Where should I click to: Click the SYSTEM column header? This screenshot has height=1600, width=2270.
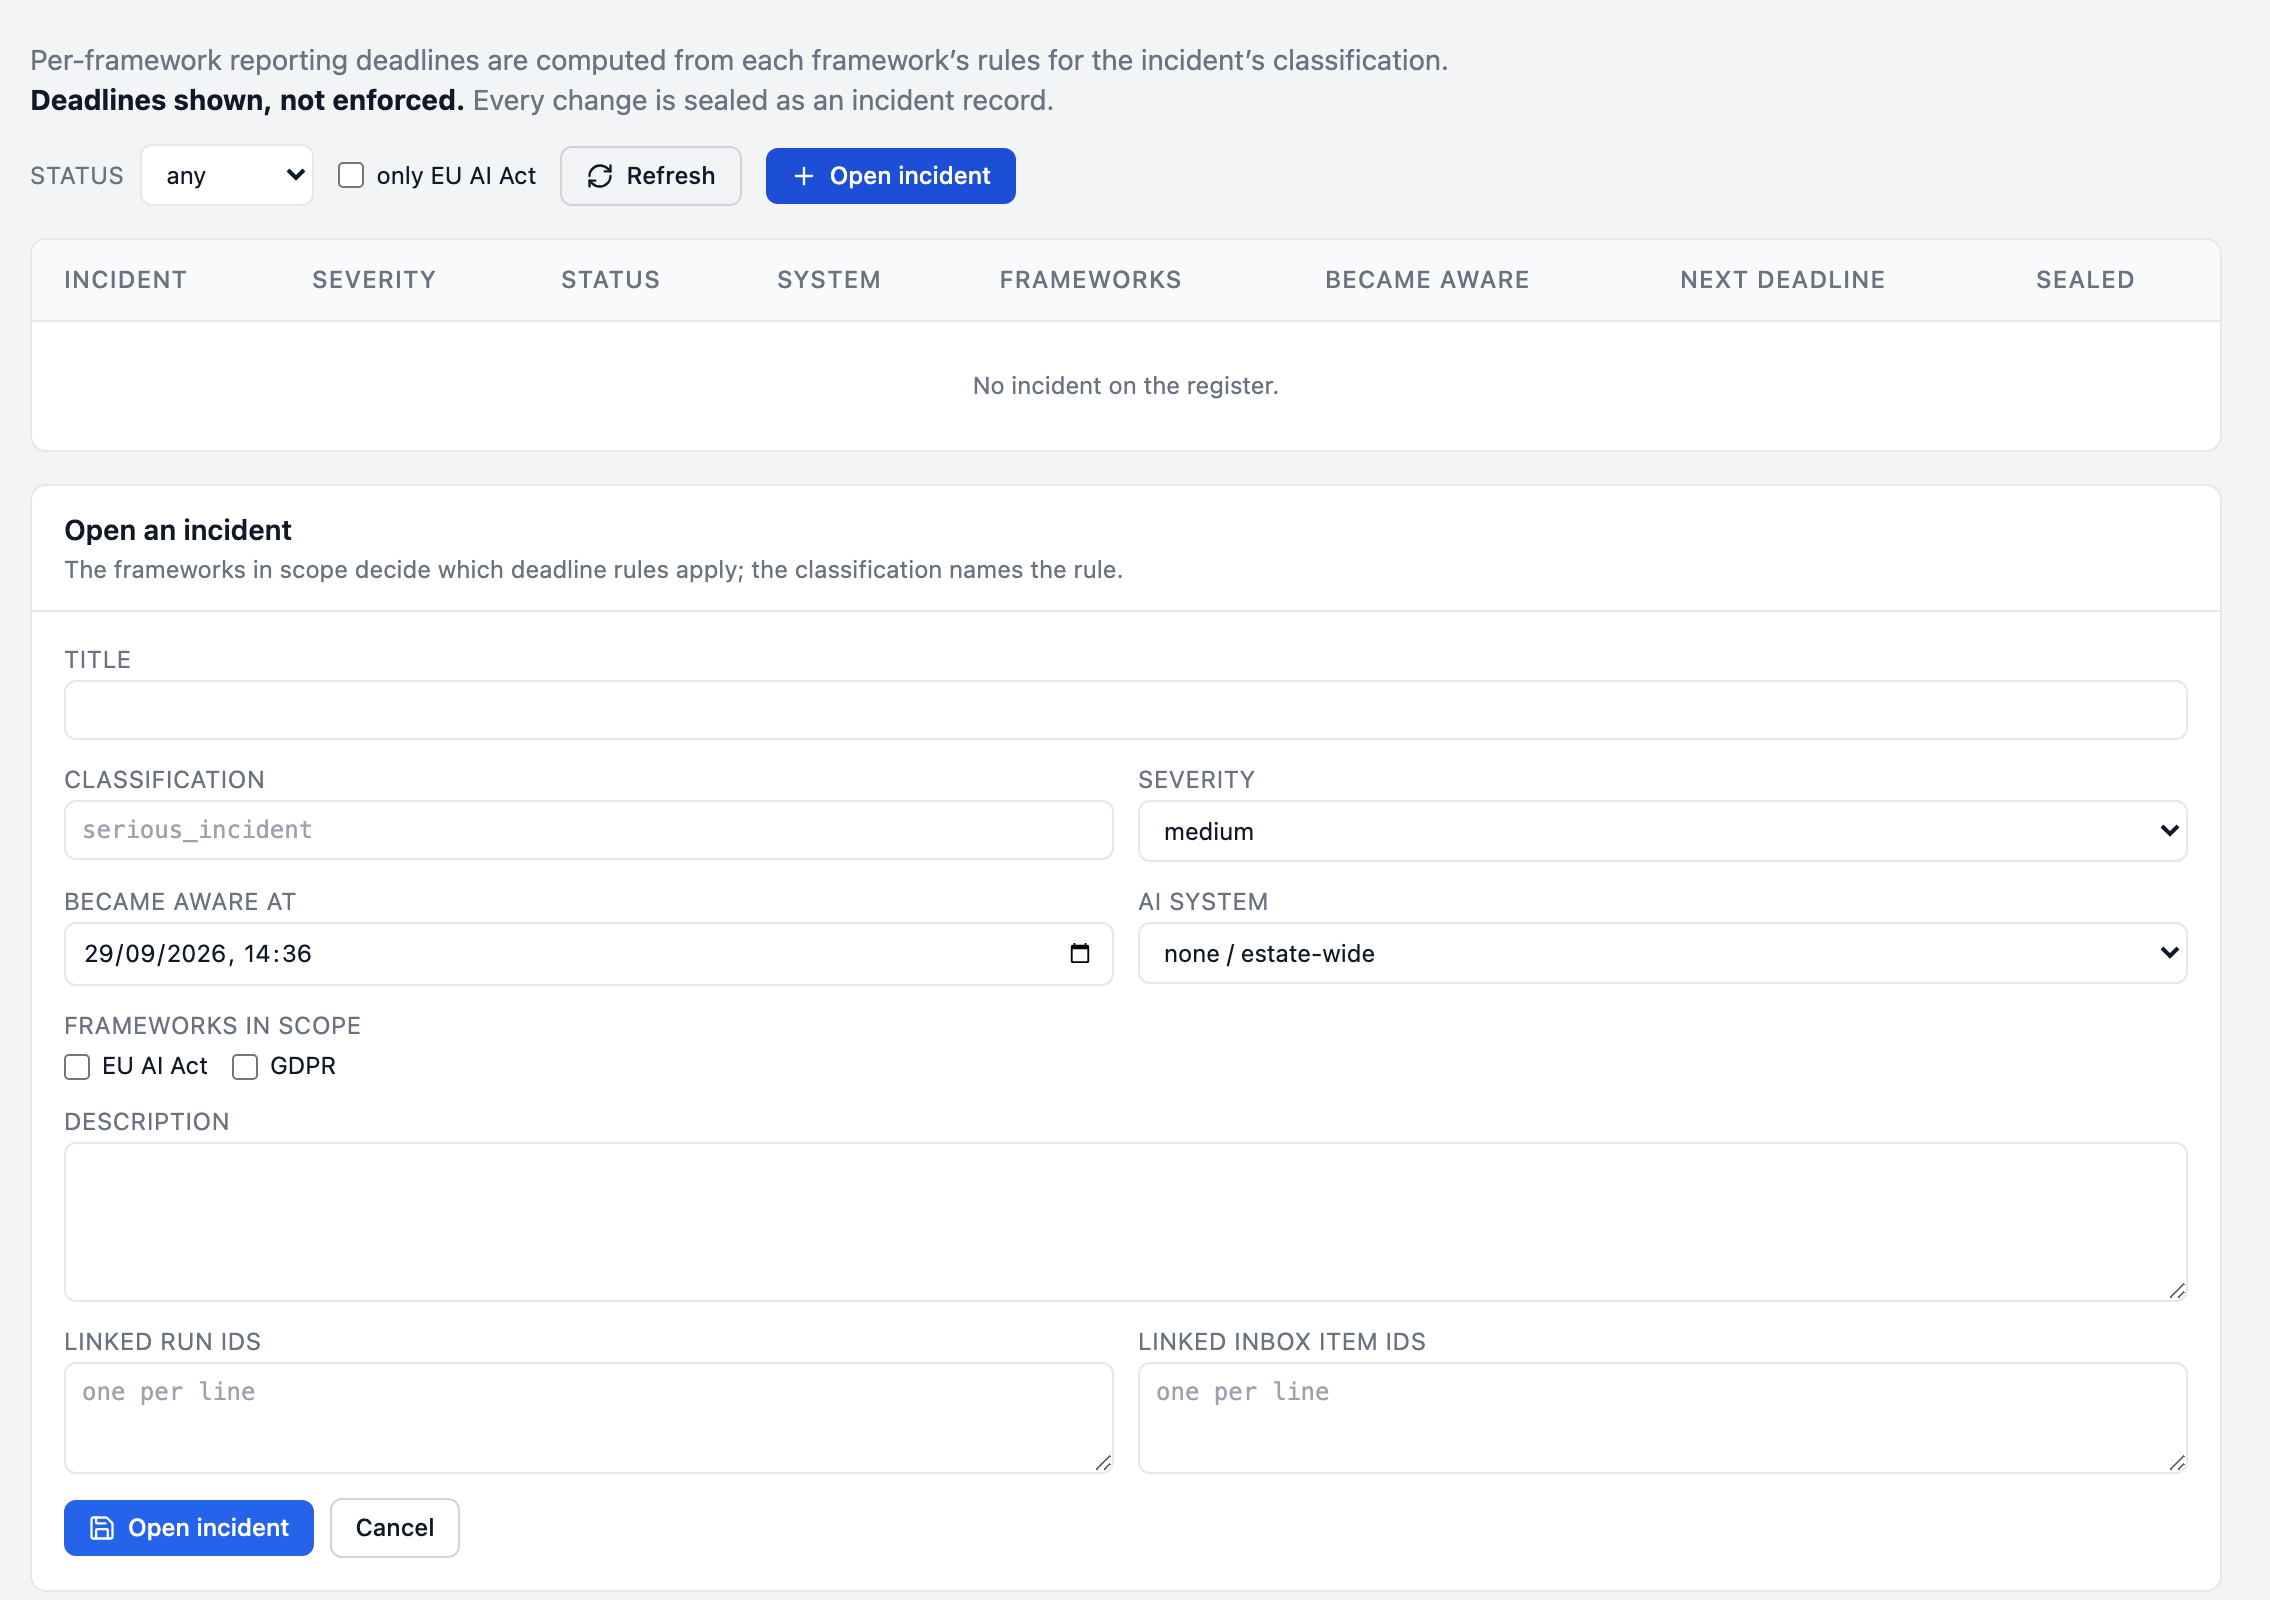pos(829,280)
